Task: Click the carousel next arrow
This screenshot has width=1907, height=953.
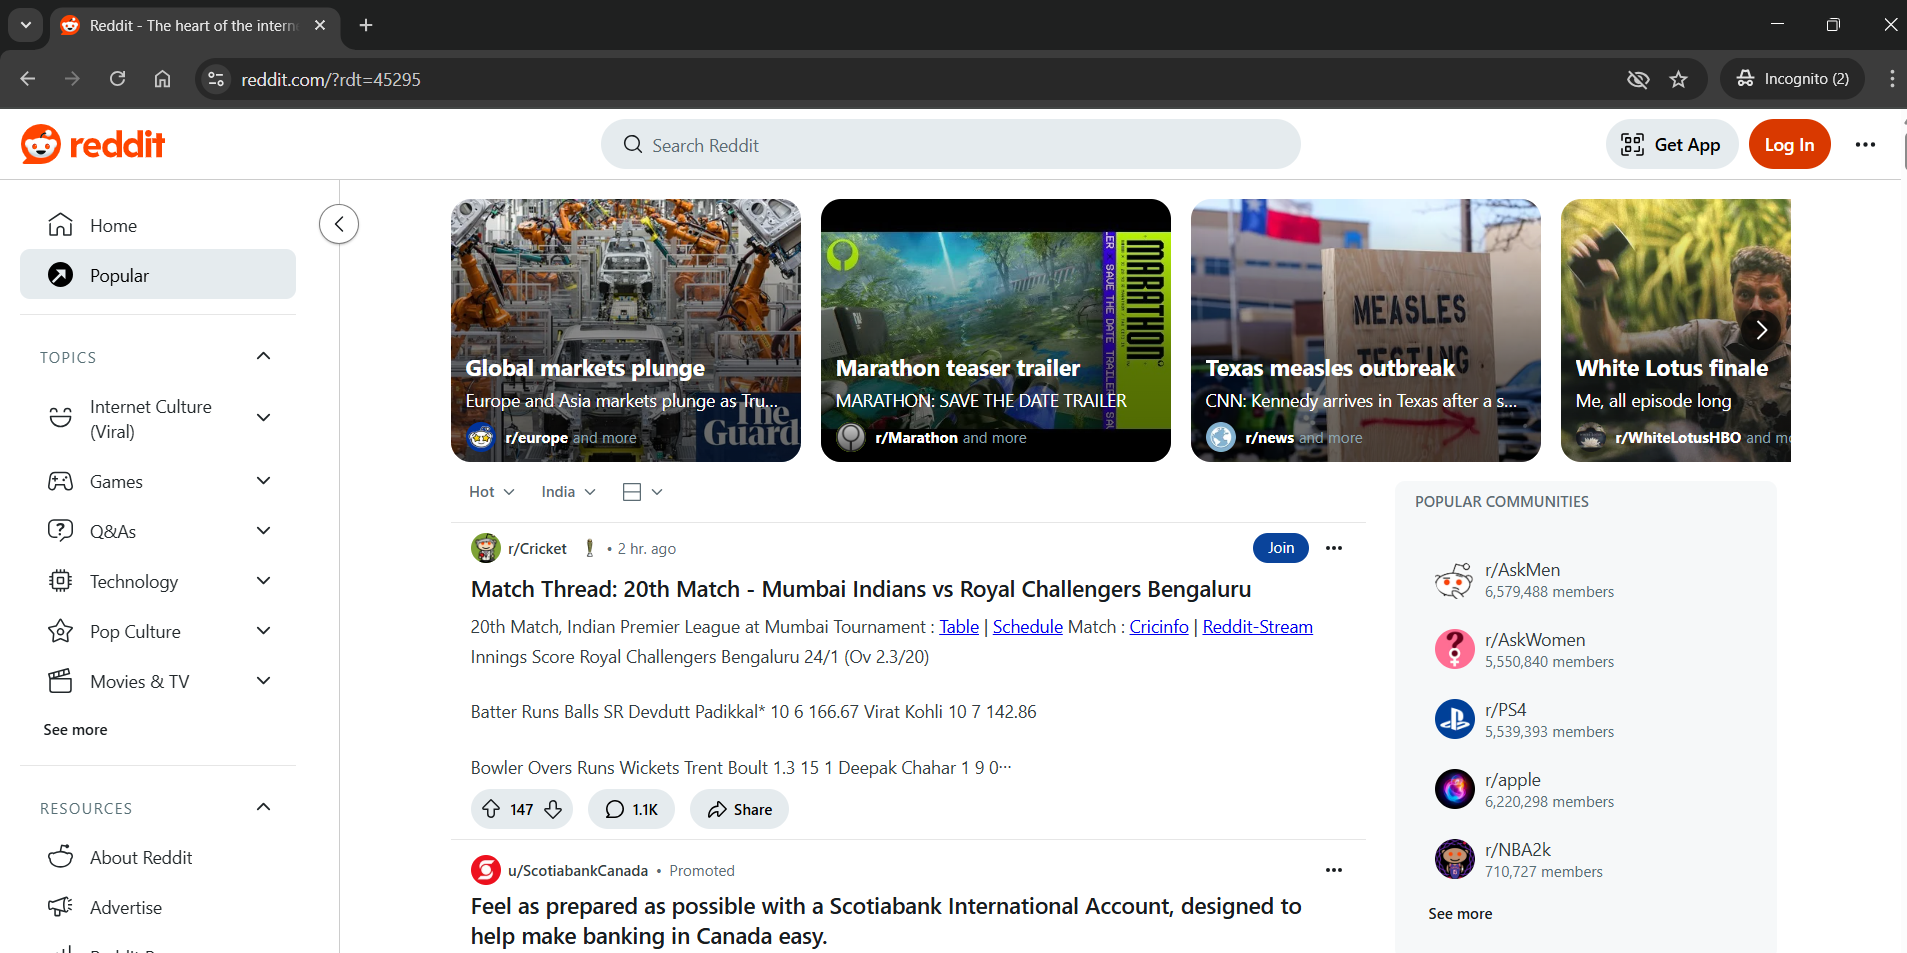Action: point(1761,329)
